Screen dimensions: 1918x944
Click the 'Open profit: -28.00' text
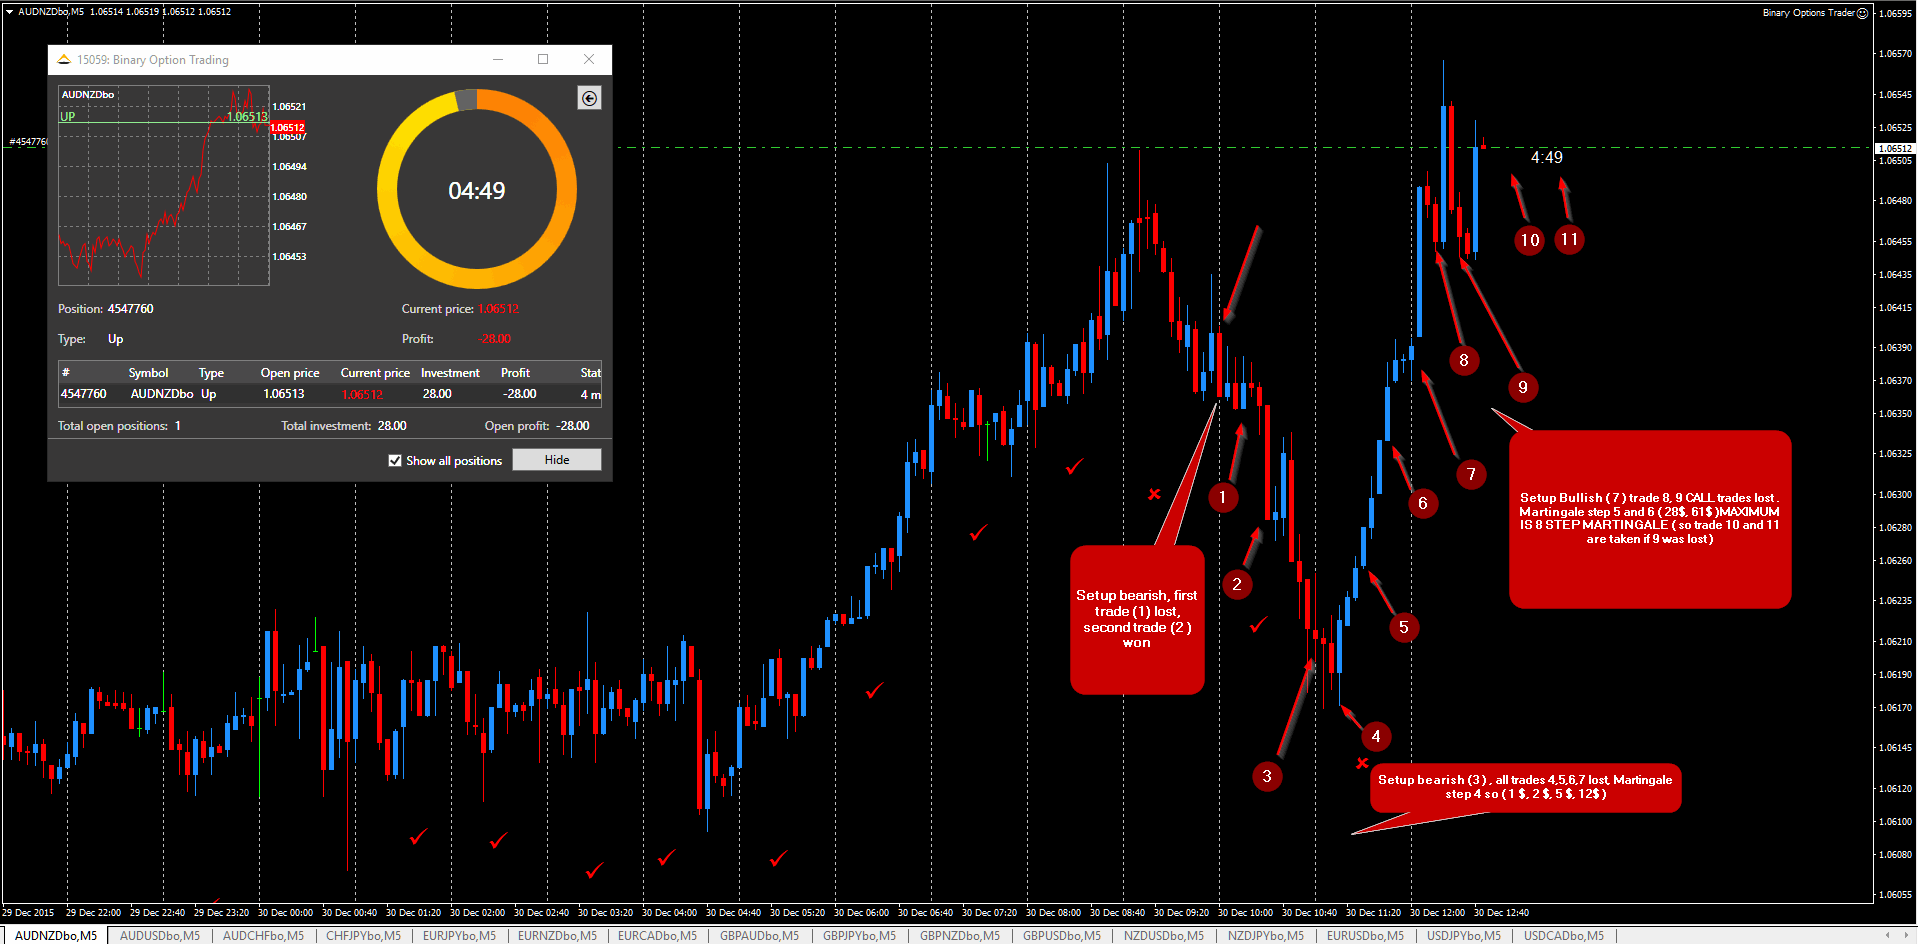coord(537,426)
